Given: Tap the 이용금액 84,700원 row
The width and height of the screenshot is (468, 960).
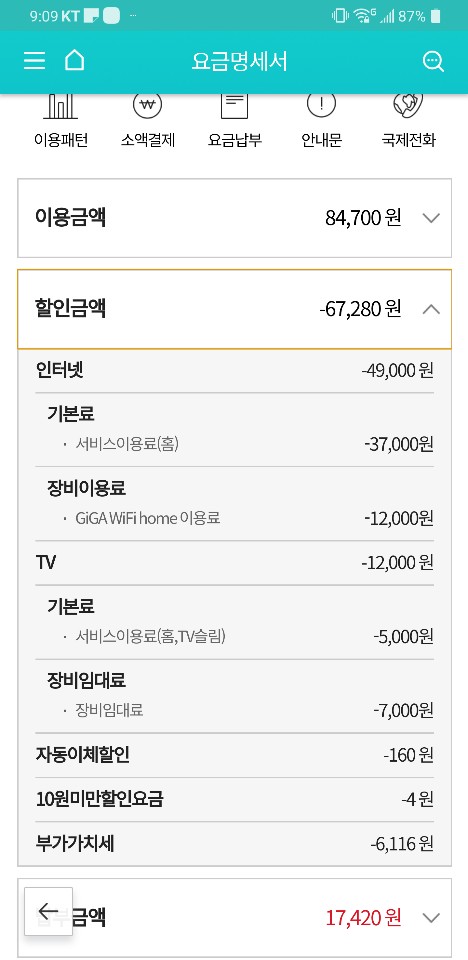Looking at the screenshot, I should pos(235,218).
